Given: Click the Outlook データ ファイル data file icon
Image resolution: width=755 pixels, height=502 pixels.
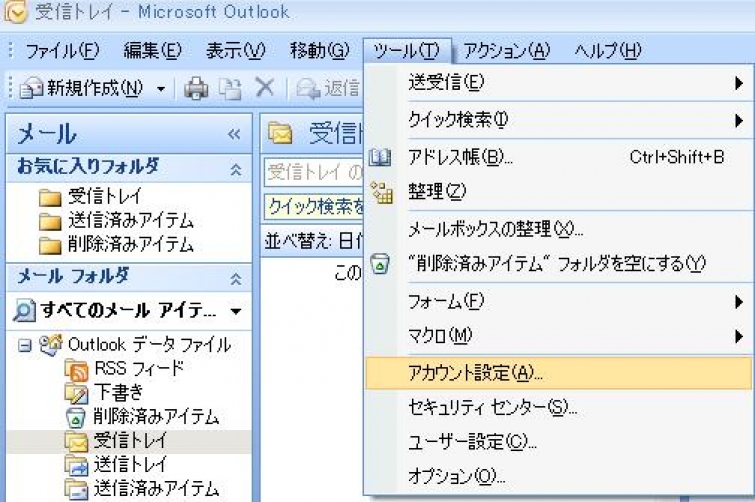Looking at the screenshot, I should [x=51, y=345].
